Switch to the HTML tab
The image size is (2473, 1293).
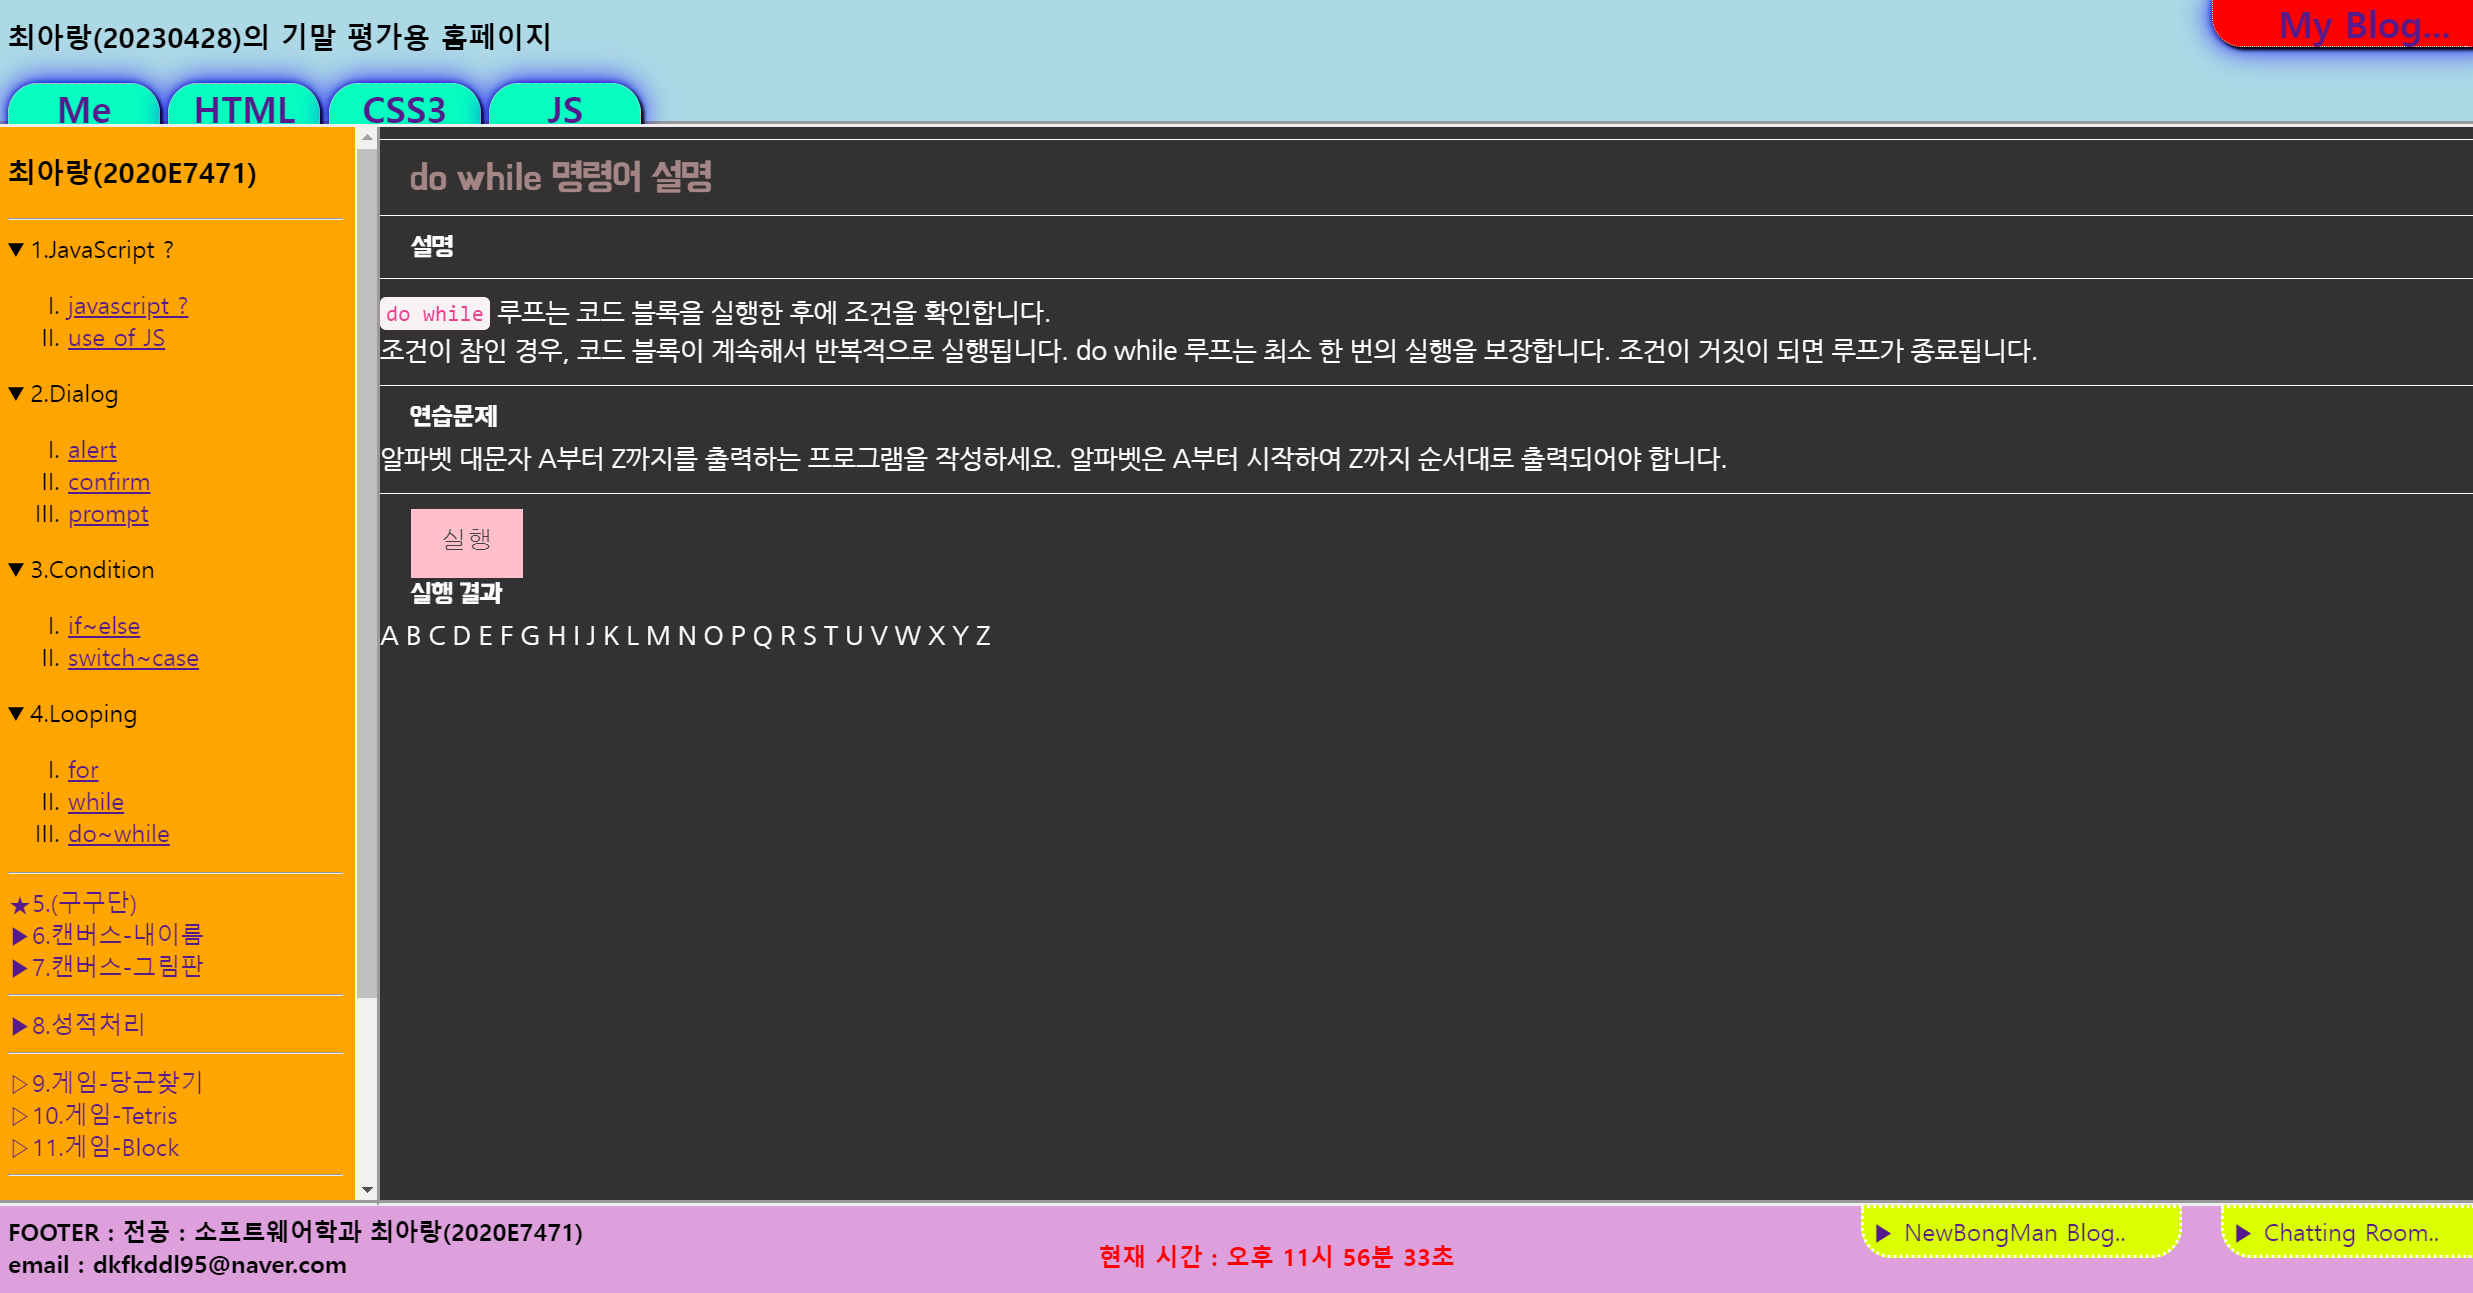(244, 108)
